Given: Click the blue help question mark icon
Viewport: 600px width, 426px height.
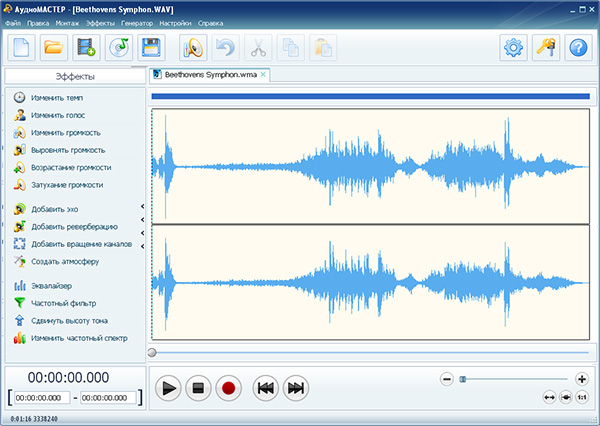Looking at the screenshot, I should coord(577,46).
